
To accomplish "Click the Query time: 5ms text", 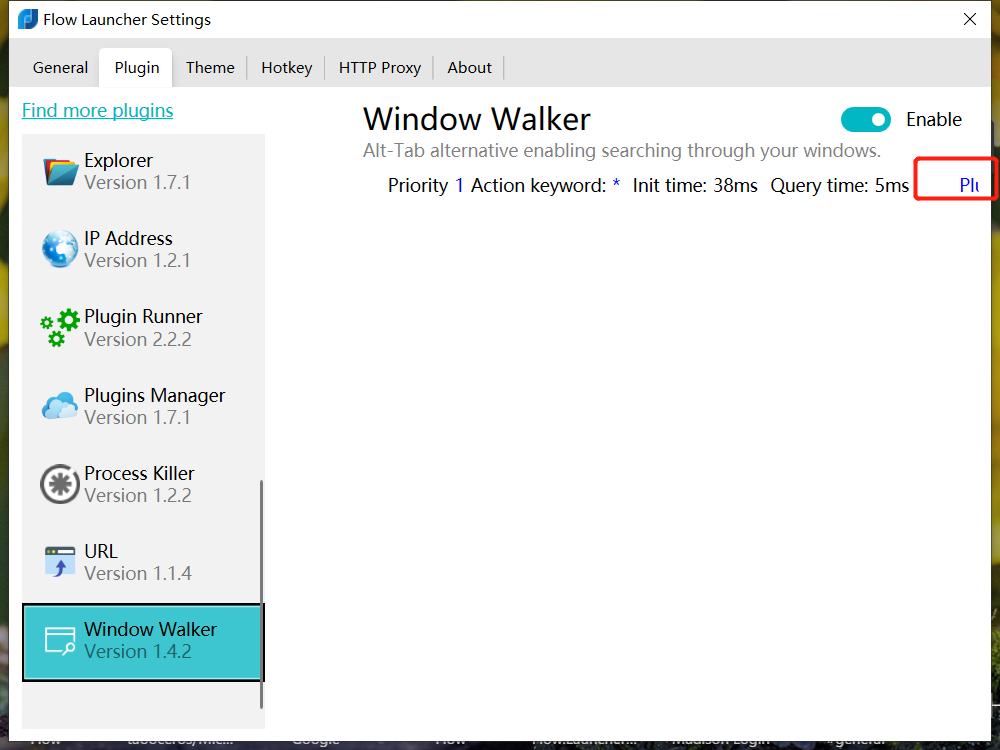I will [839, 186].
